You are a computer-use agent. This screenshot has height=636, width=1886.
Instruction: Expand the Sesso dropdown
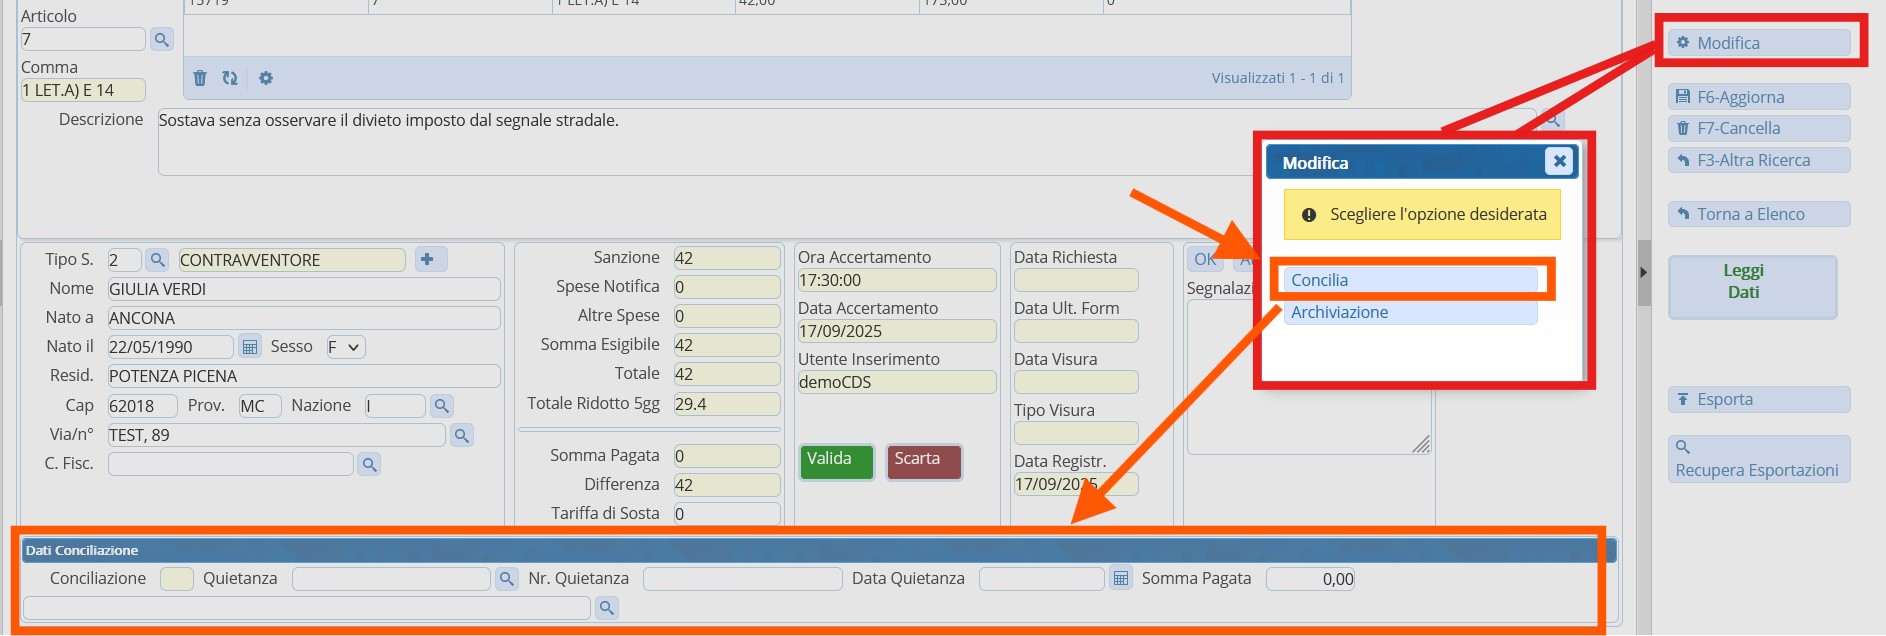pos(345,347)
